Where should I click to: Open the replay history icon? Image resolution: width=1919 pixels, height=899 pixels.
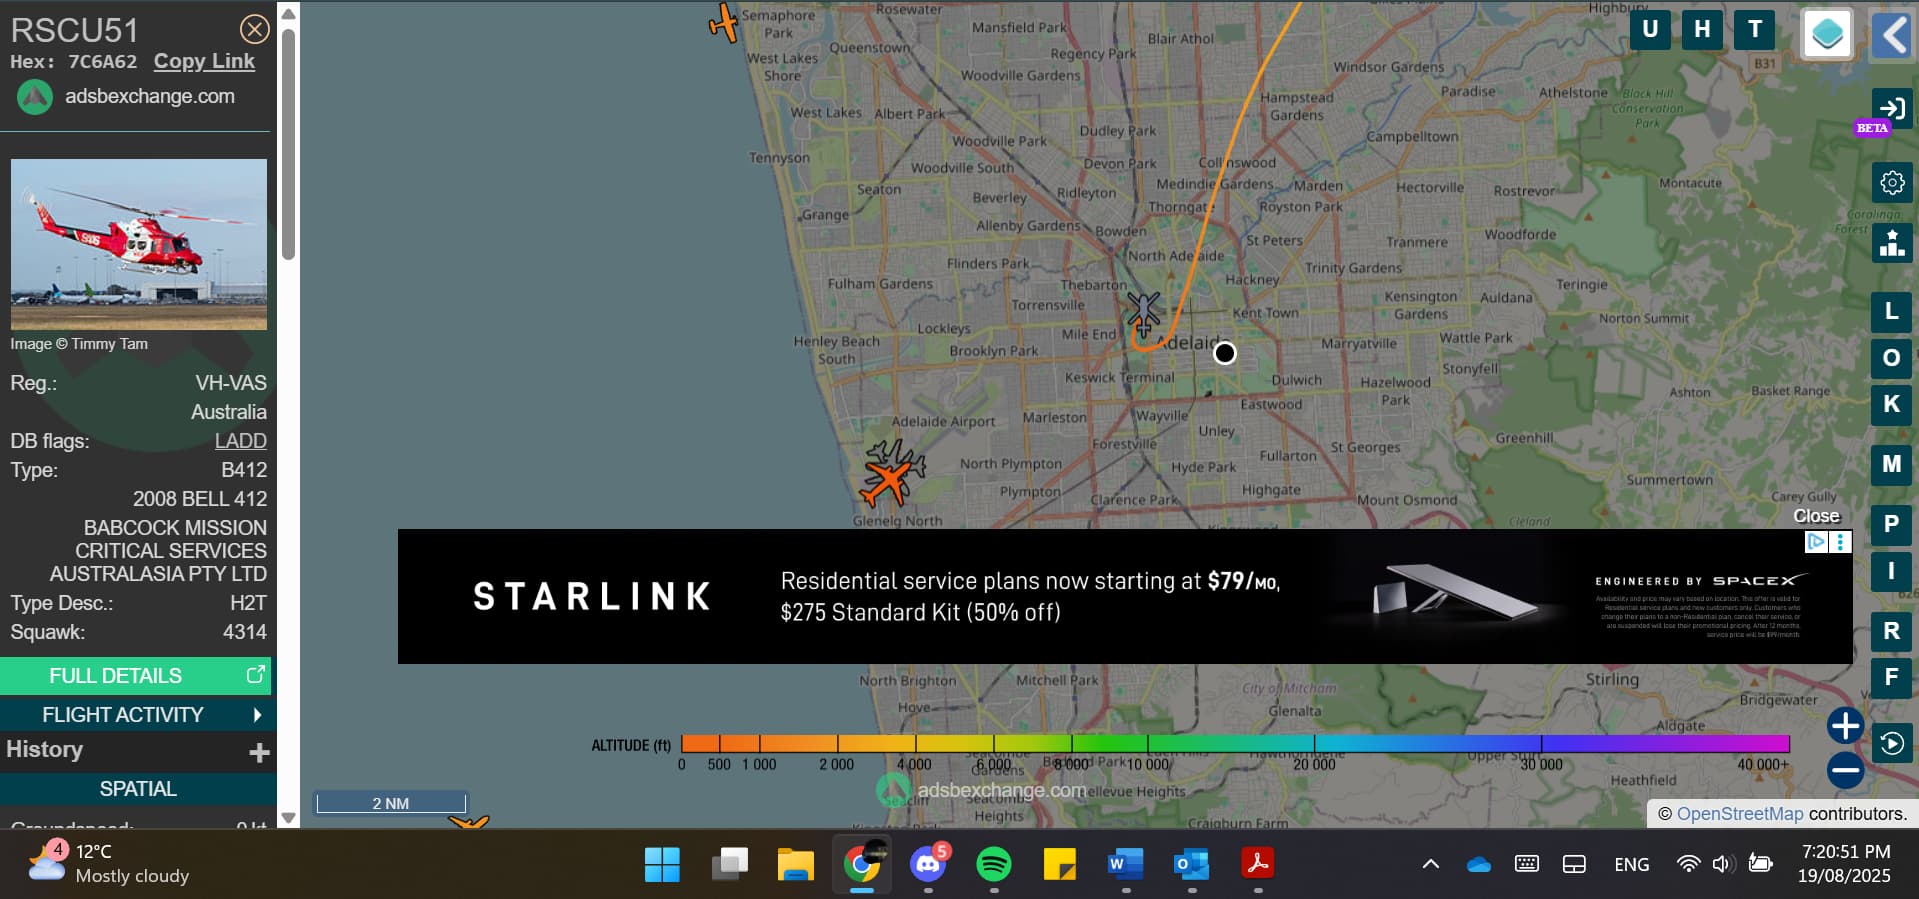[x=1891, y=743]
